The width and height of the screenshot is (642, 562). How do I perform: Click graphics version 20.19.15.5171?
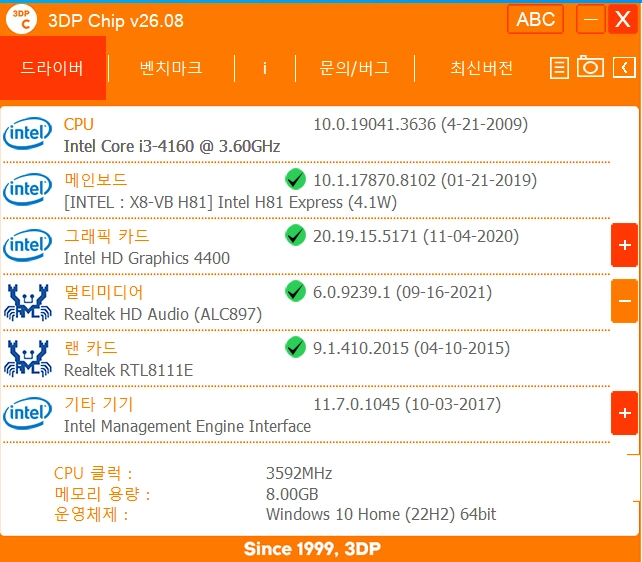pos(365,237)
